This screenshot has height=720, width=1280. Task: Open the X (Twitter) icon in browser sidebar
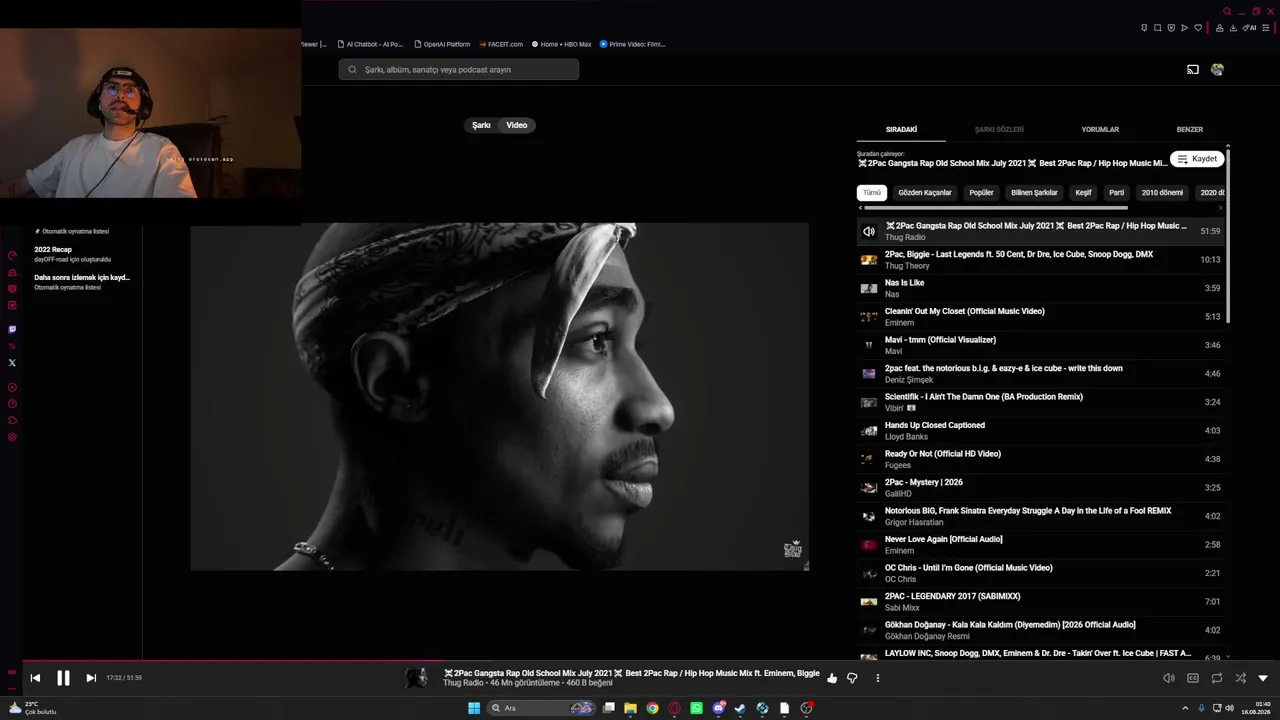12,363
